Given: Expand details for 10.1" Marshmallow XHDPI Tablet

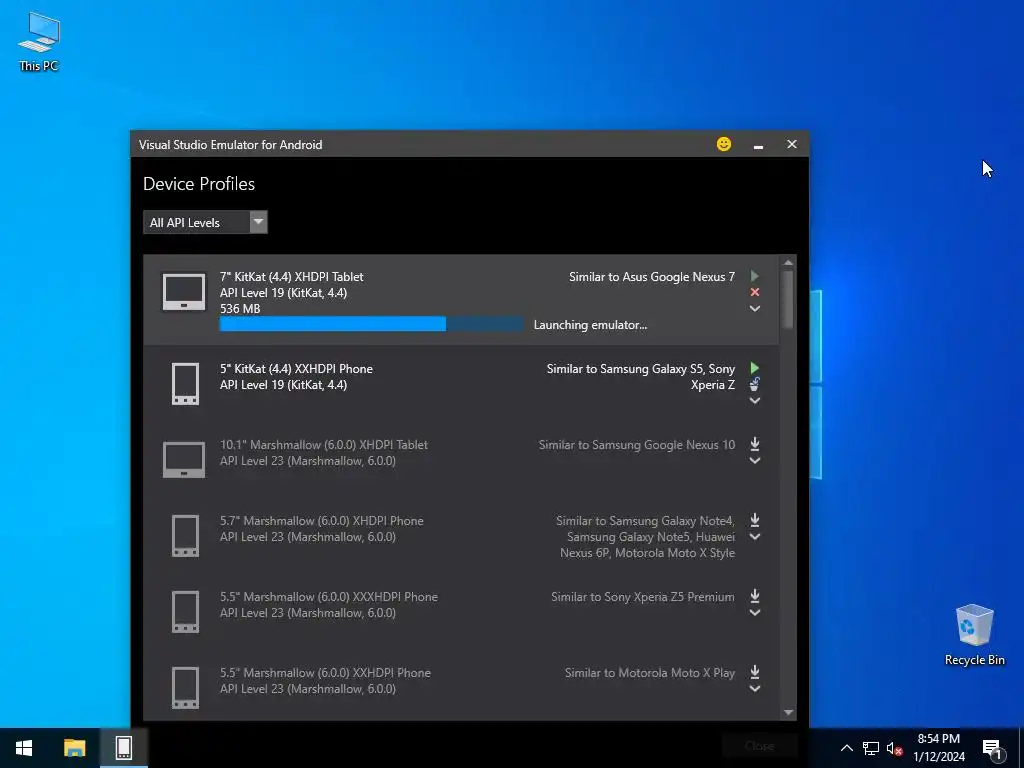Looking at the screenshot, I should pyautogui.click(x=754, y=461).
